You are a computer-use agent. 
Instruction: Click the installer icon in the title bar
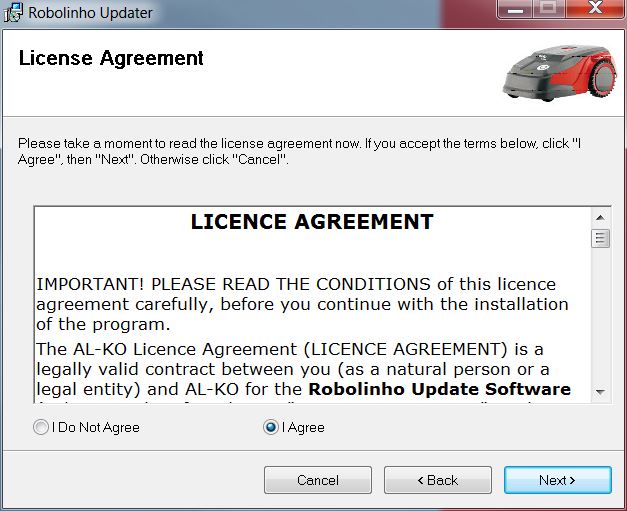click(x=13, y=13)
